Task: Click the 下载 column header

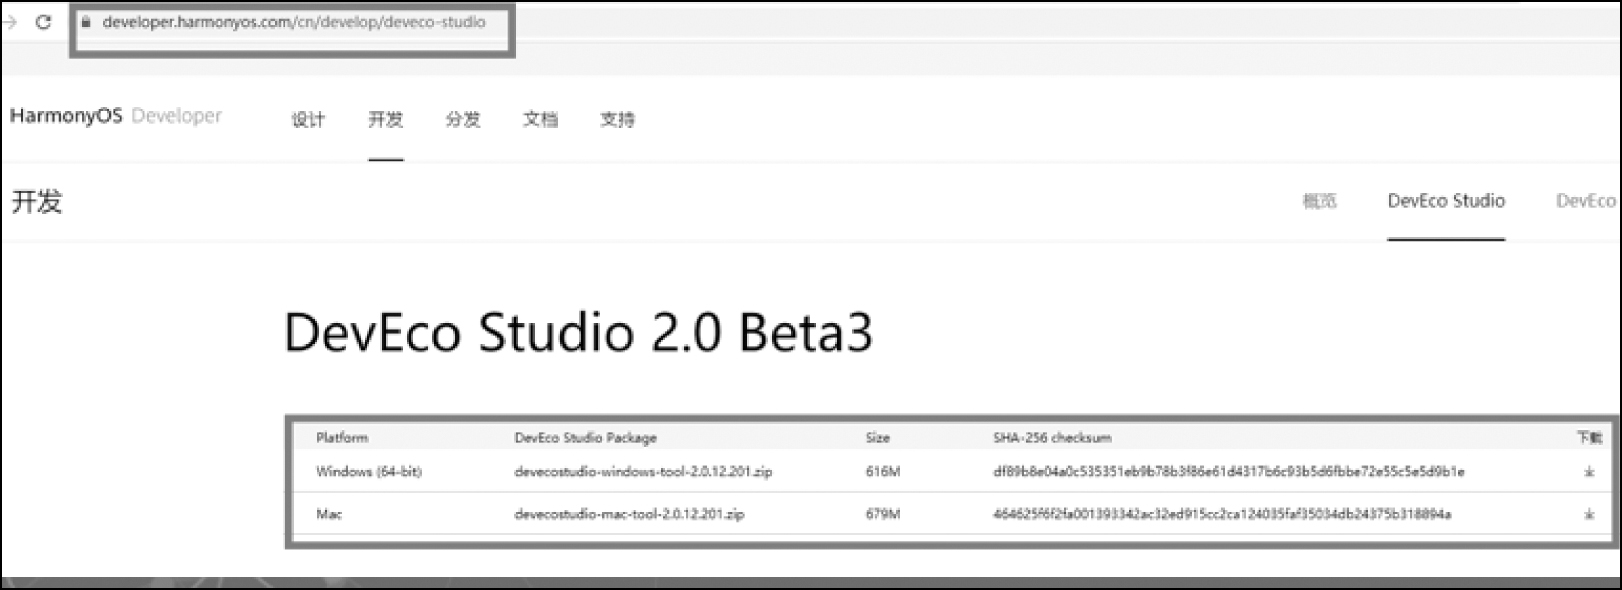Action: (x=1589, y=438)
